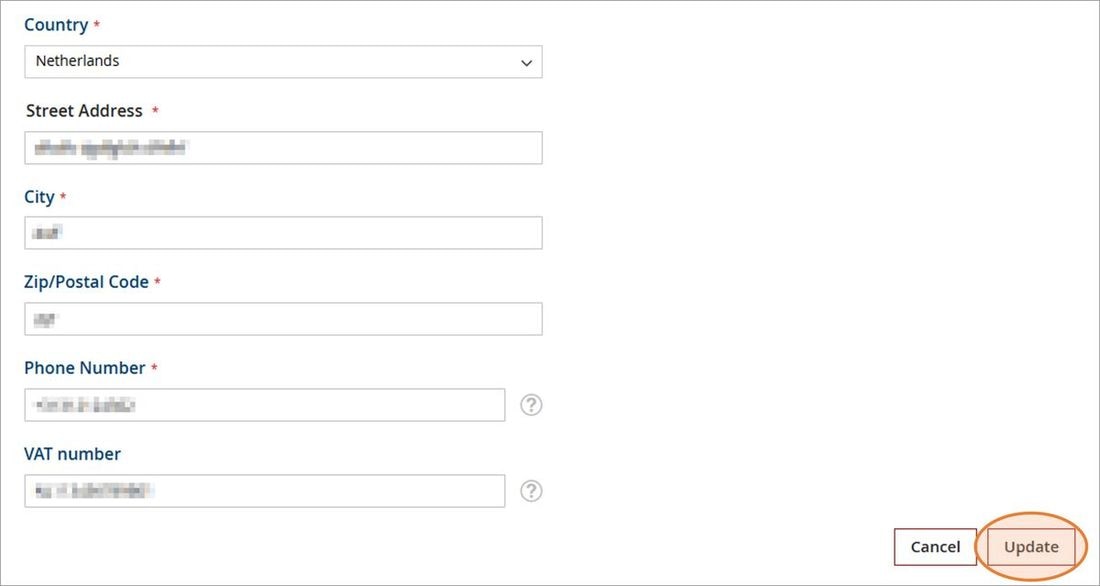The image size is (1100, 586).
Task: Focus the City input field
Action: (x=283, y=232)
